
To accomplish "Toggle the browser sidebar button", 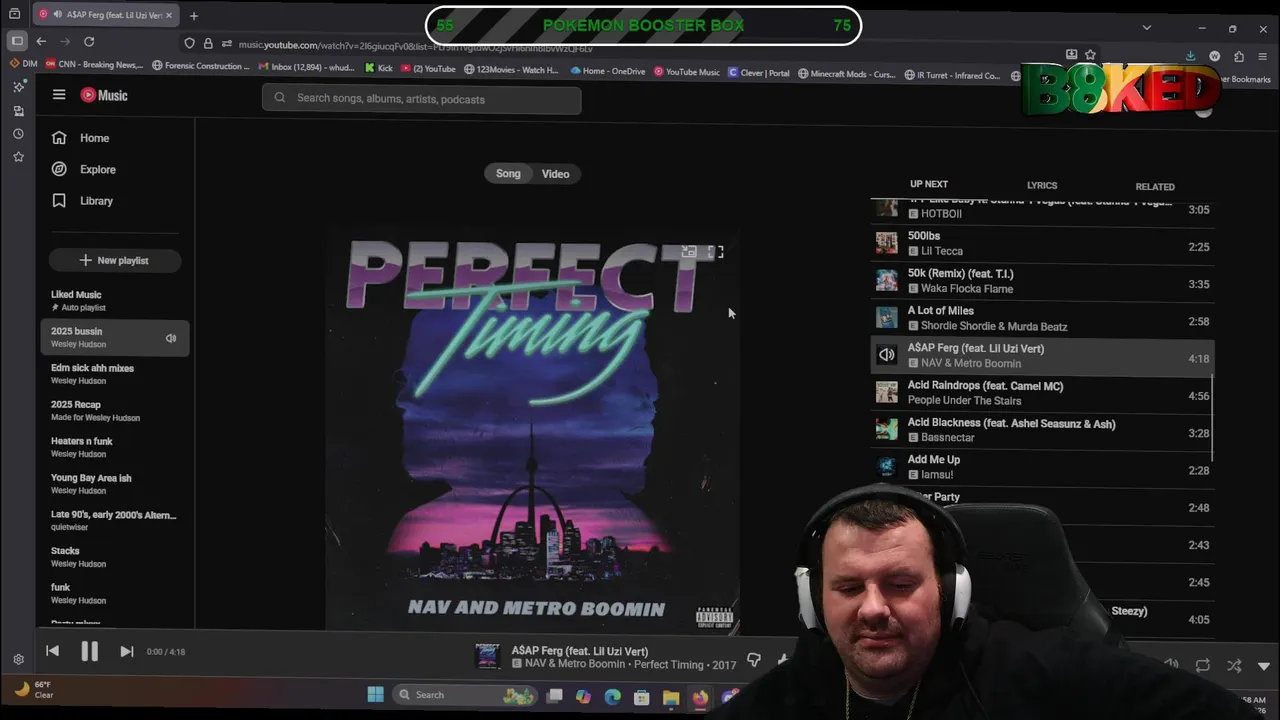I will [16, 41].
